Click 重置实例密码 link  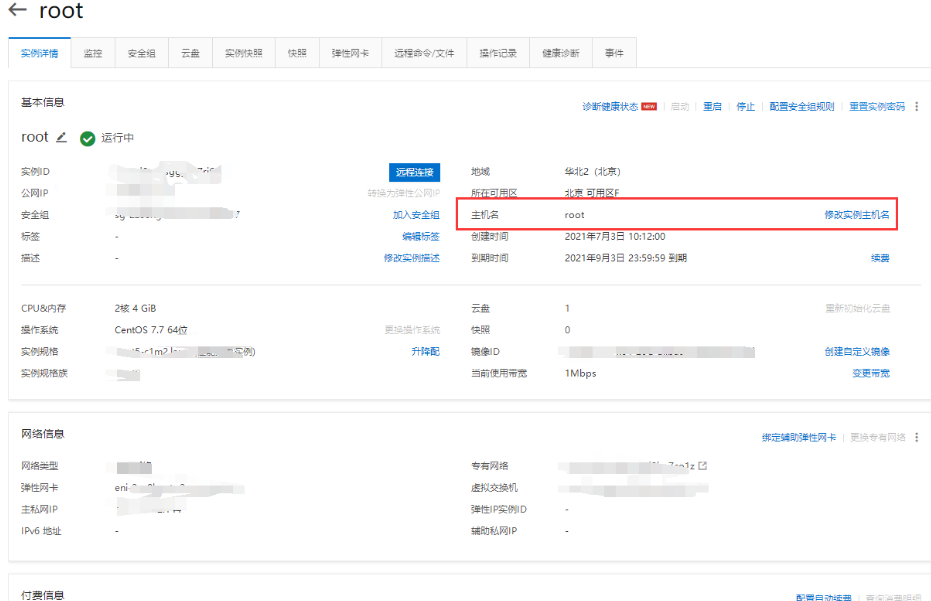coord(877,106)
